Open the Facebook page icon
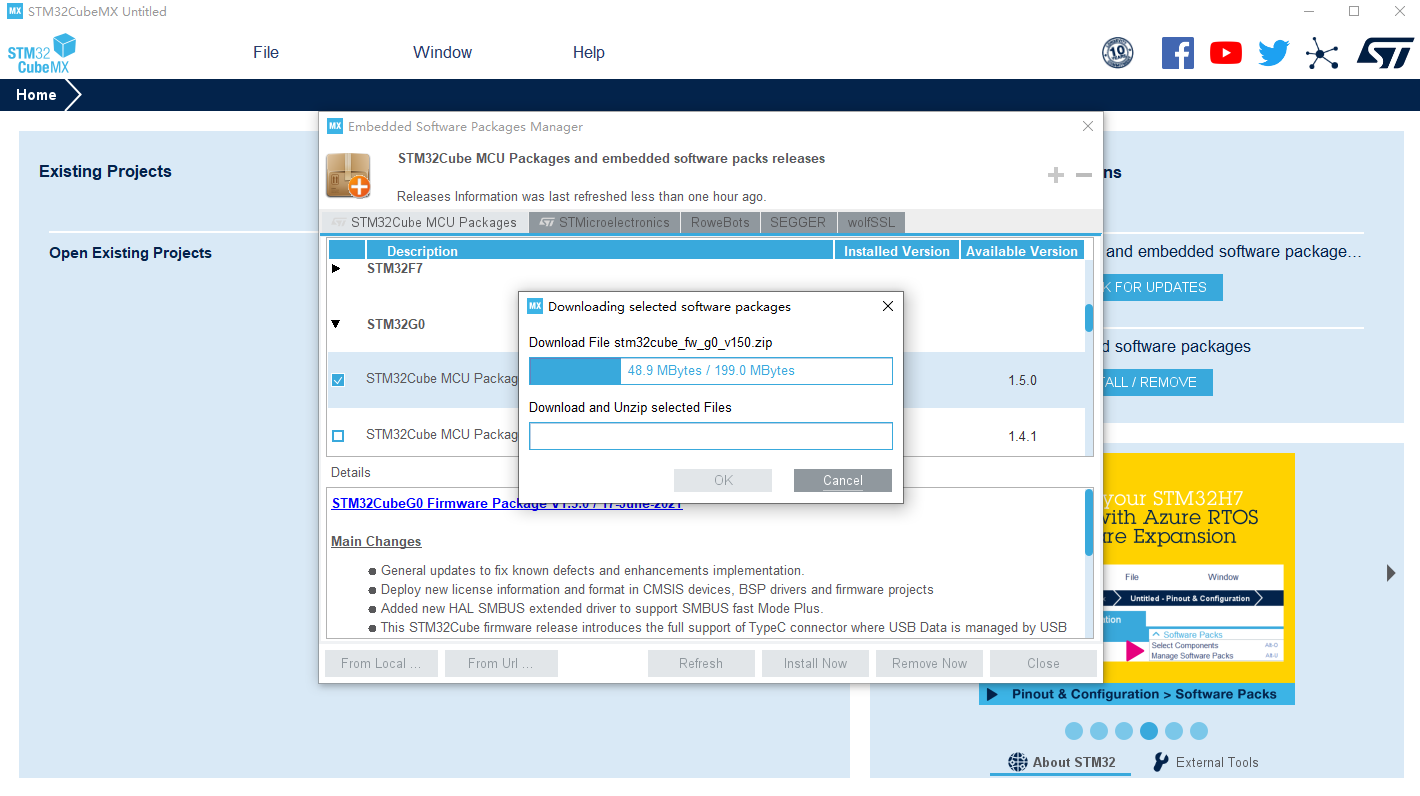 click(x=1178, y=53)
